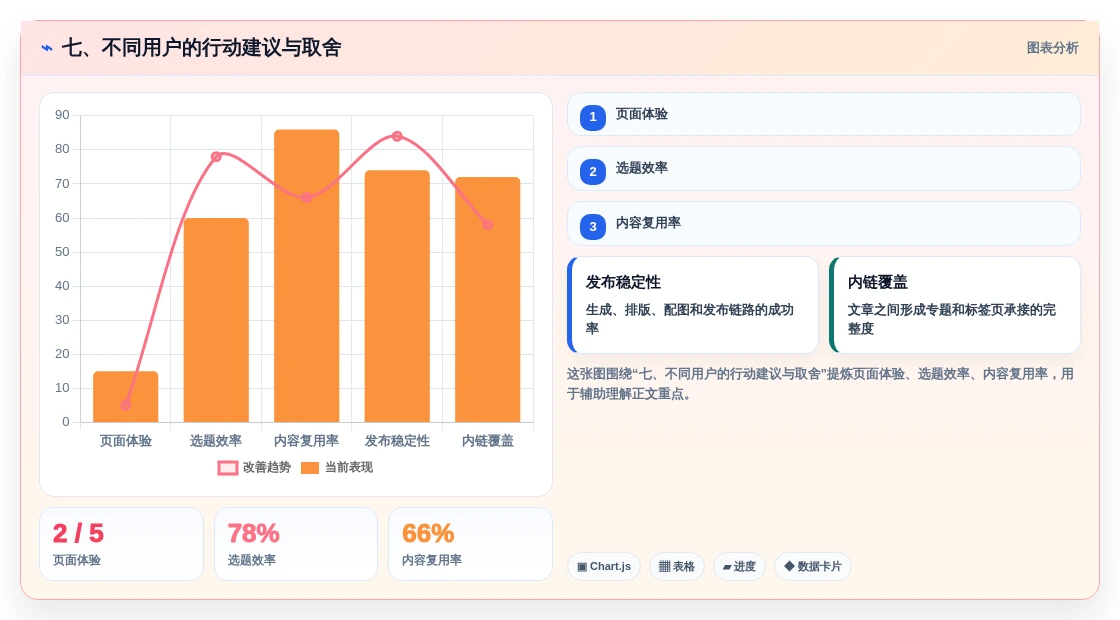Click the number 1 badge for 页面体验
The width and height of the screenshot is (1120, 620).
pyautogui.click(x=593, y=117)
